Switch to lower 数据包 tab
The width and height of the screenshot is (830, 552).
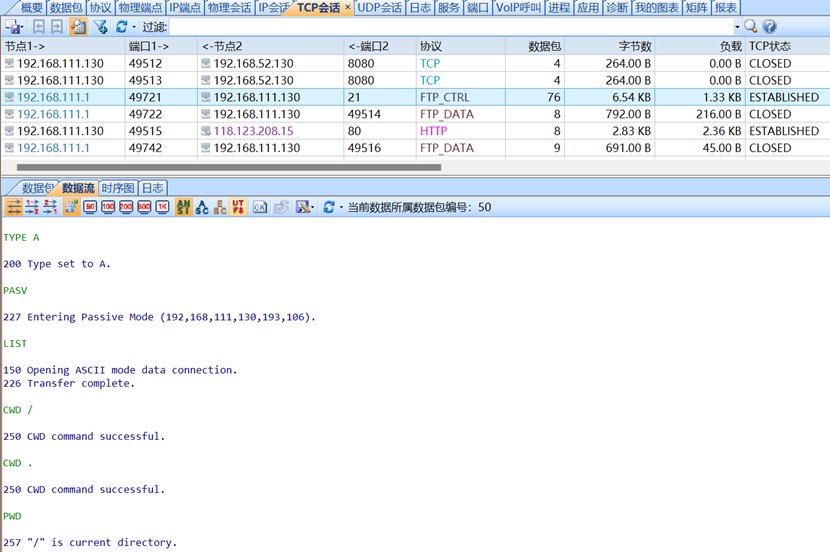[x=36, y=188]
